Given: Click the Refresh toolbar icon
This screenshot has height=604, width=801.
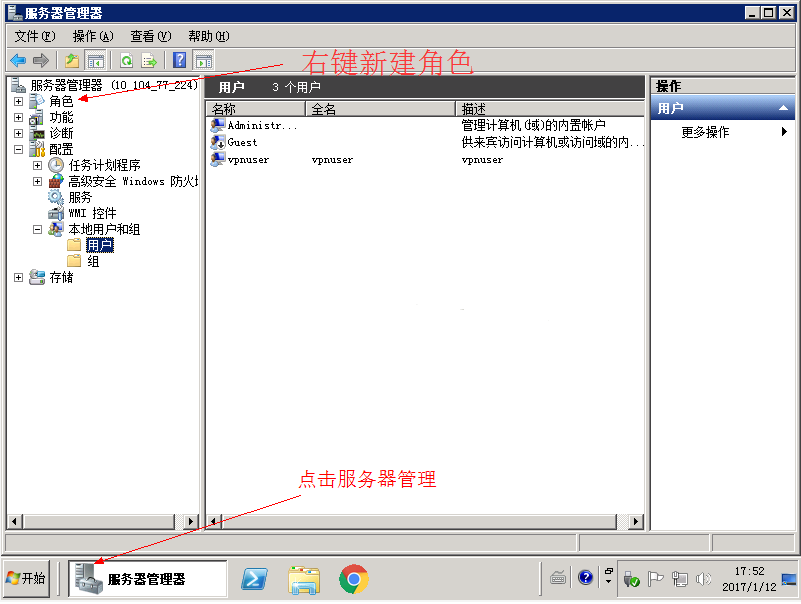Looking at the screenshot, I should click(127, 60).
